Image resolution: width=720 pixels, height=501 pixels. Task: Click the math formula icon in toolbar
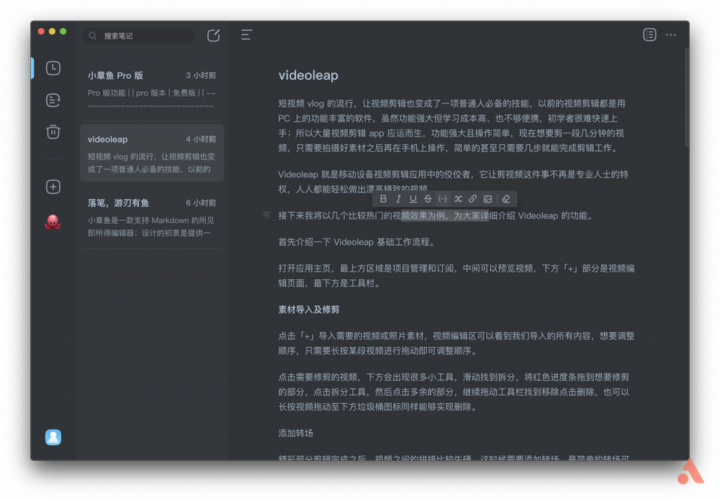[458, 199]
